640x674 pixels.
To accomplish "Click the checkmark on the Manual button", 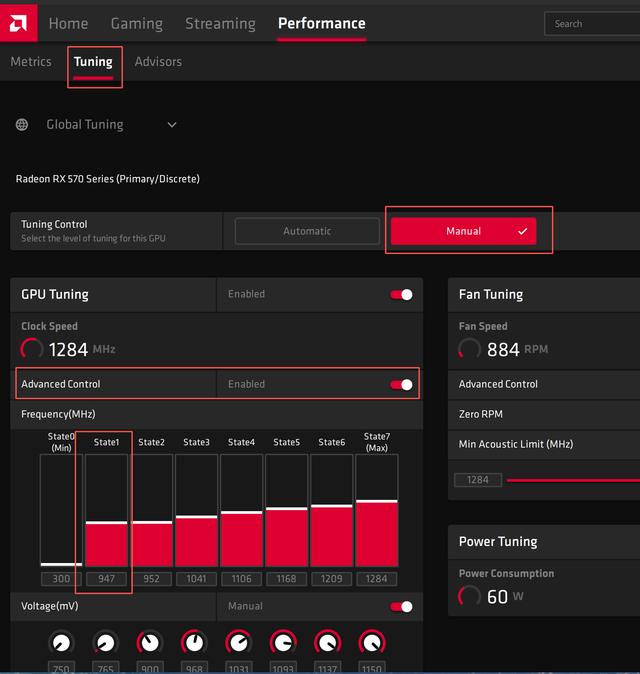I will pos(522,231).
